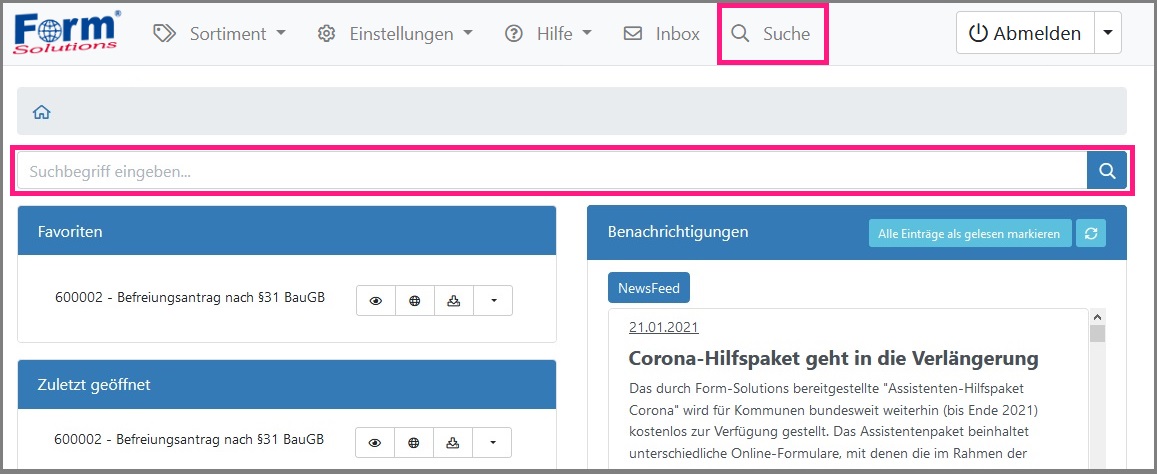Click download icon in Favoriten row

[454, 300]
